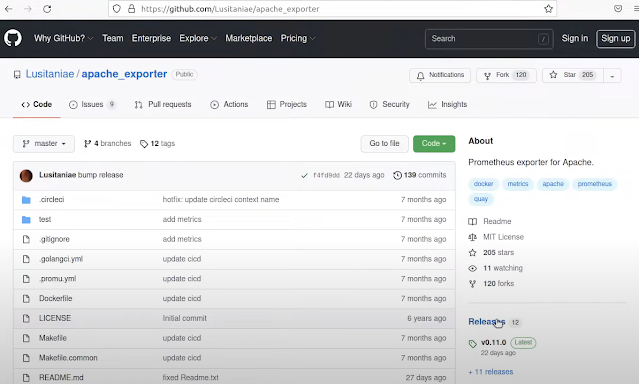Image resolution: width=639 pixels, height=384 pixels.
Task: Click the folder icon for test
Action: (x=26, y=220)
